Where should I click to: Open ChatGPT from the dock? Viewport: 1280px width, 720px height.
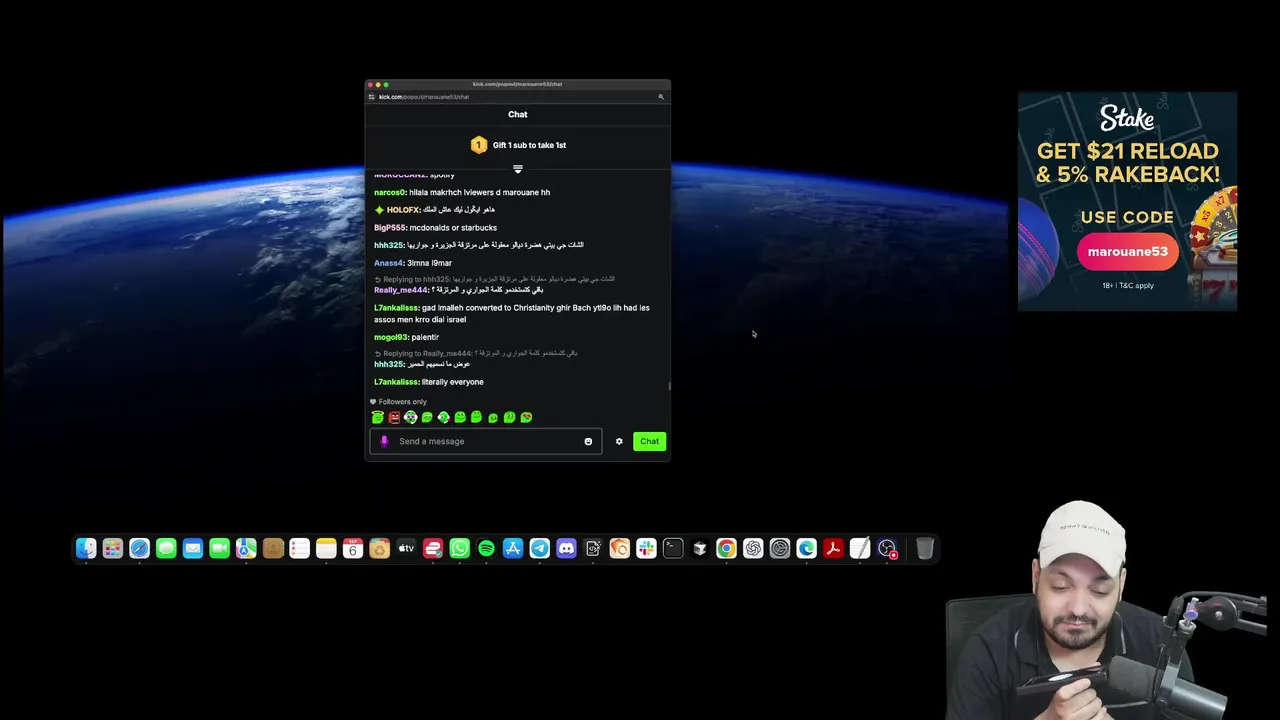(753, 548)
